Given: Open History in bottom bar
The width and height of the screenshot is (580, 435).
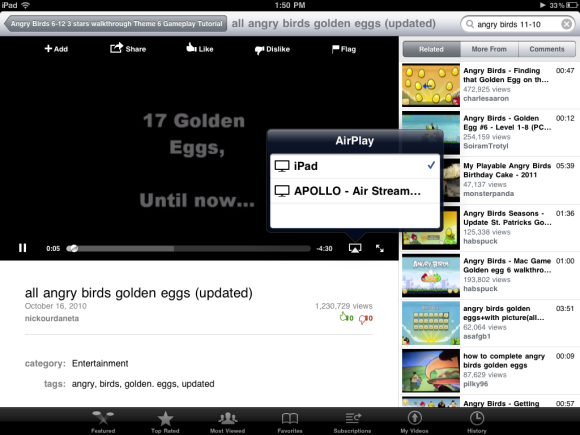Looking at the screenshot, I should [477, 422].
